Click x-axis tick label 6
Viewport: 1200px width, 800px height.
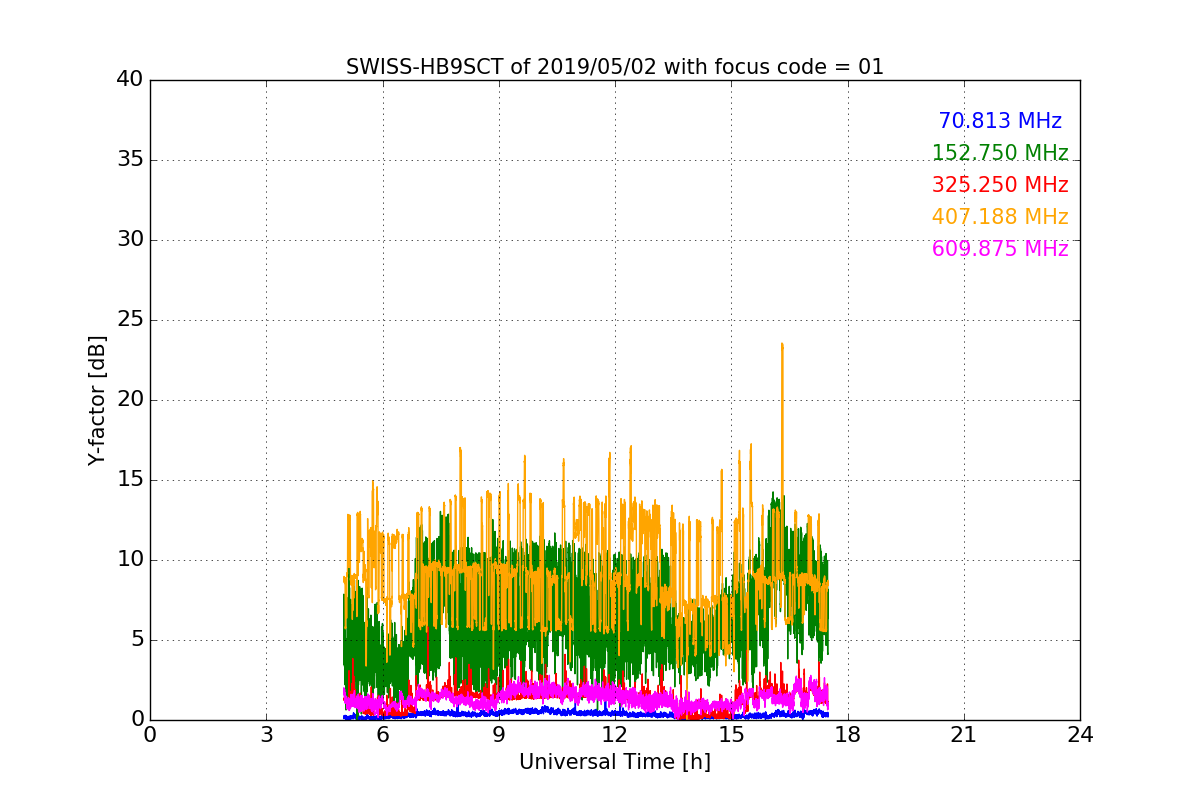pos(383,734)
